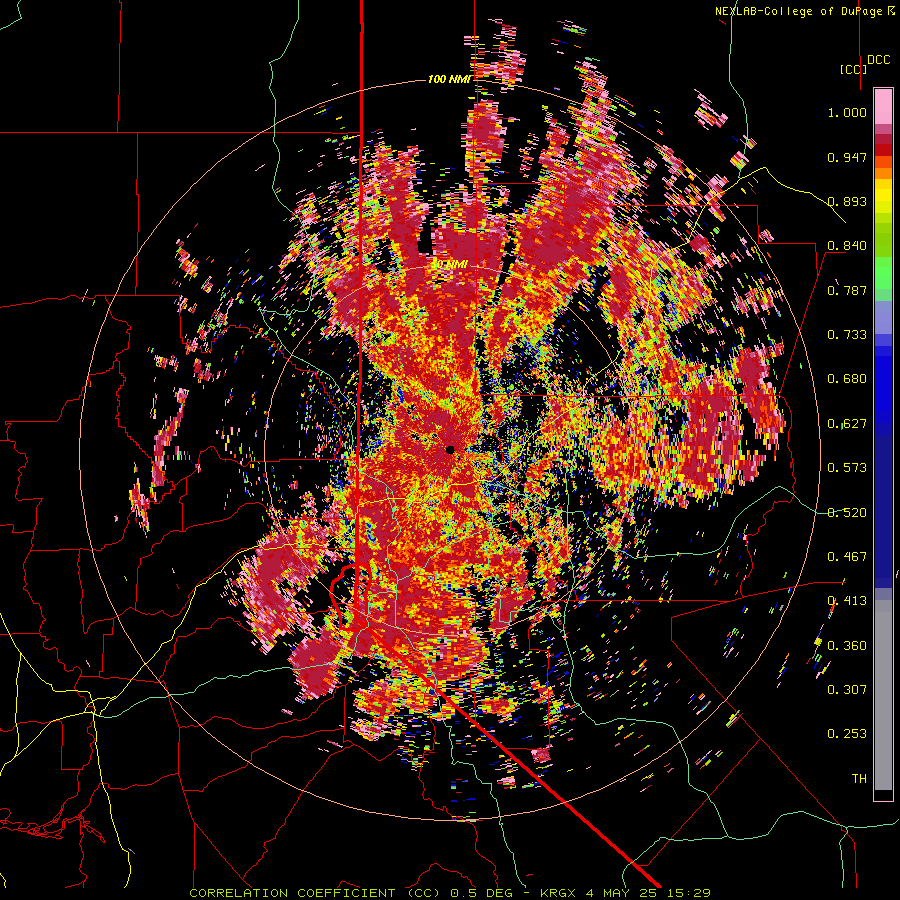Select the 0.467 legend value
900x900 pixels.
847,556
